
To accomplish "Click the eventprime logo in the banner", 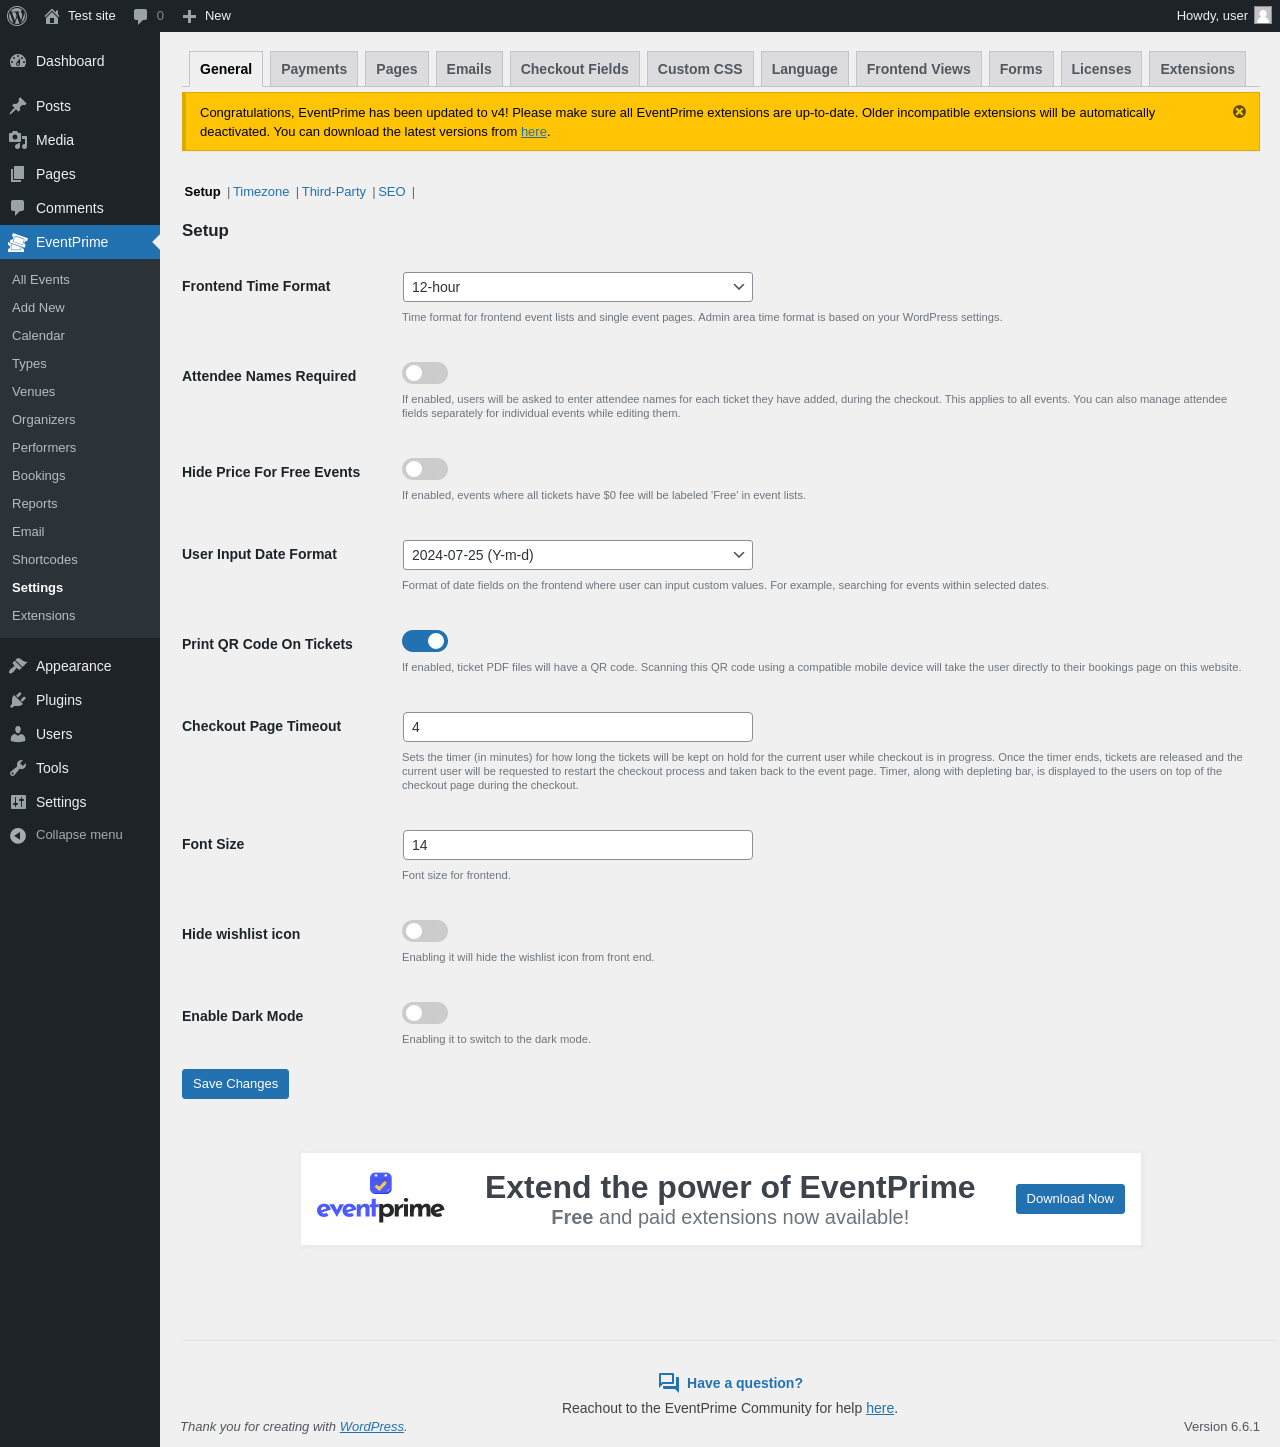I will (x=380, y=1198).
